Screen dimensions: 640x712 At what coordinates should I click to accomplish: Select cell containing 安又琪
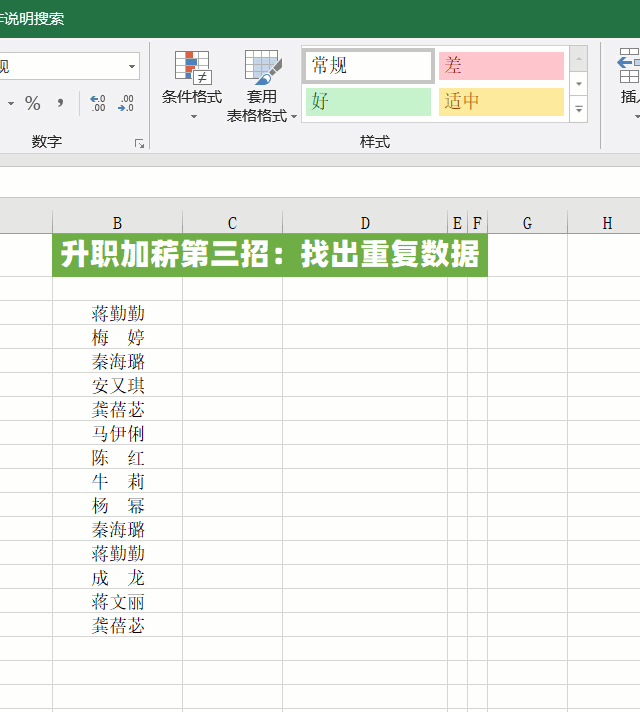[118, 385]
